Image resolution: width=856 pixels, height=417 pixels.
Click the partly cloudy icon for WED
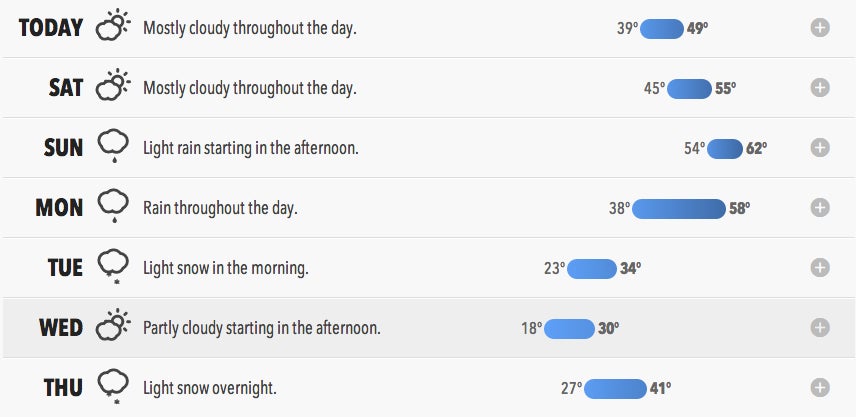coord(114,325)
